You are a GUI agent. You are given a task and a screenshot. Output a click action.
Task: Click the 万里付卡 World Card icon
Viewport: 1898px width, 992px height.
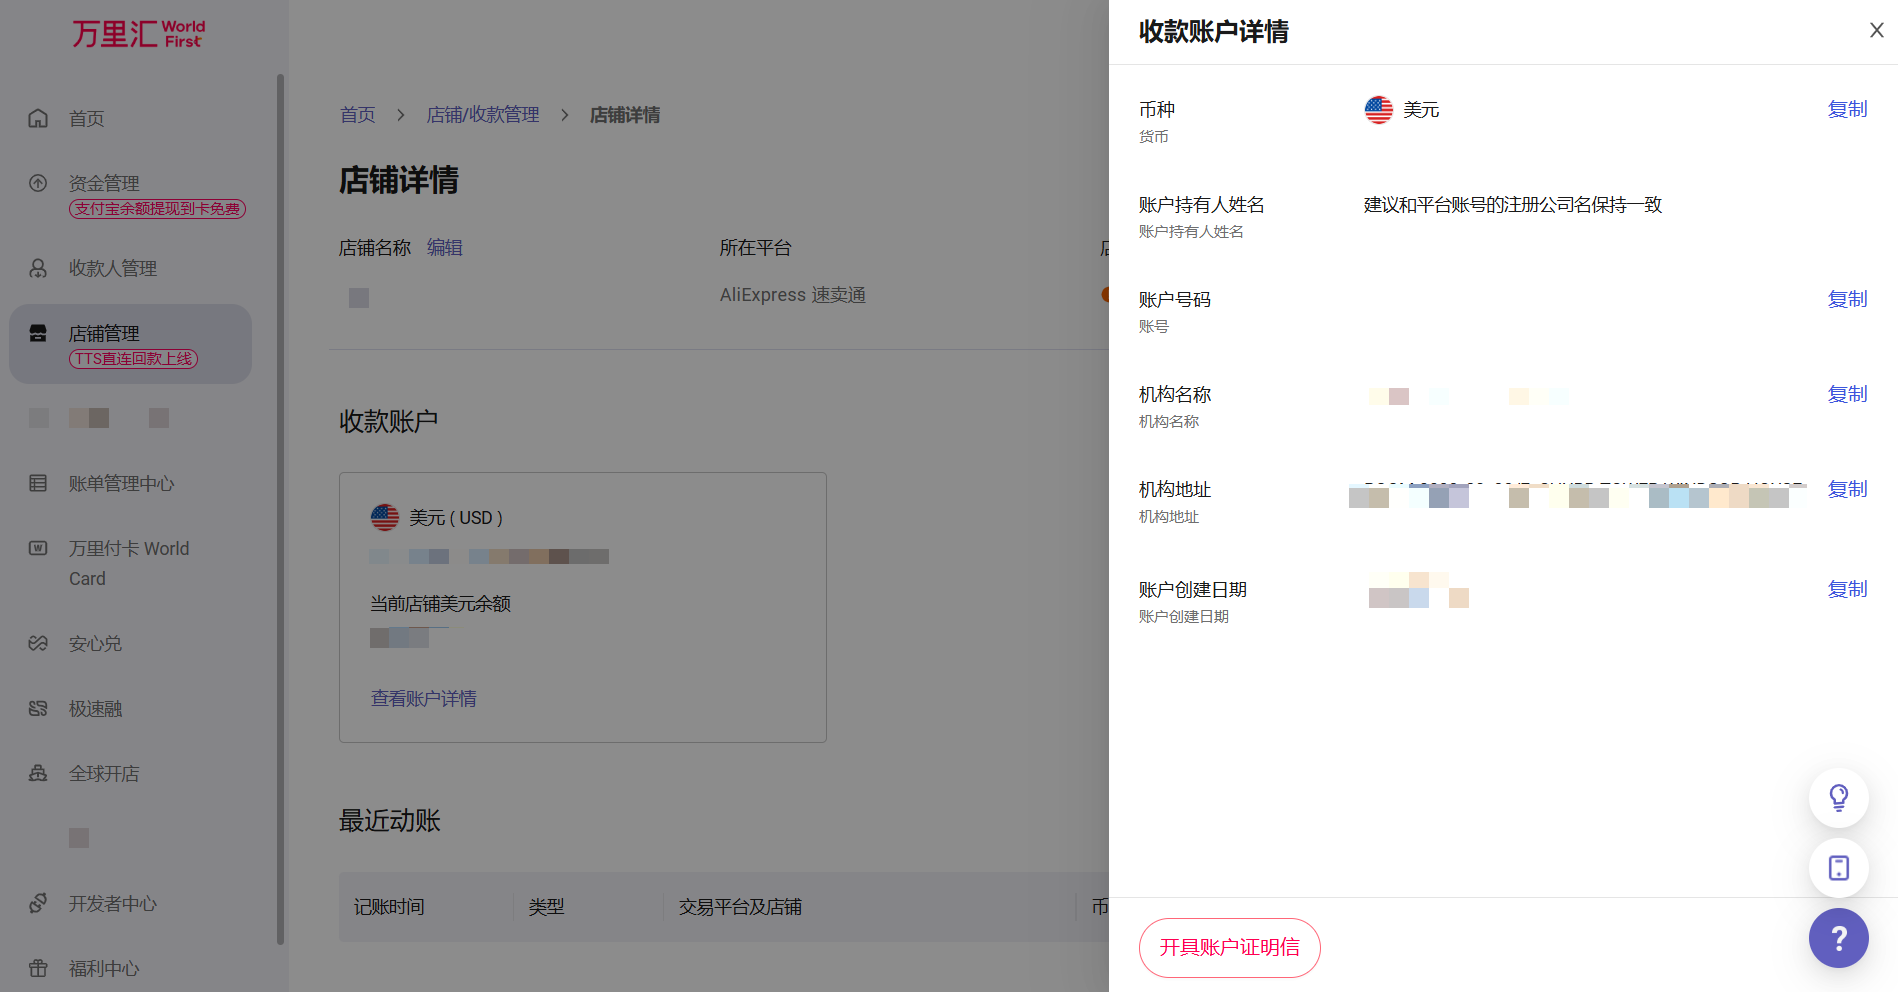pyautogui.click(x=38, y=548)
